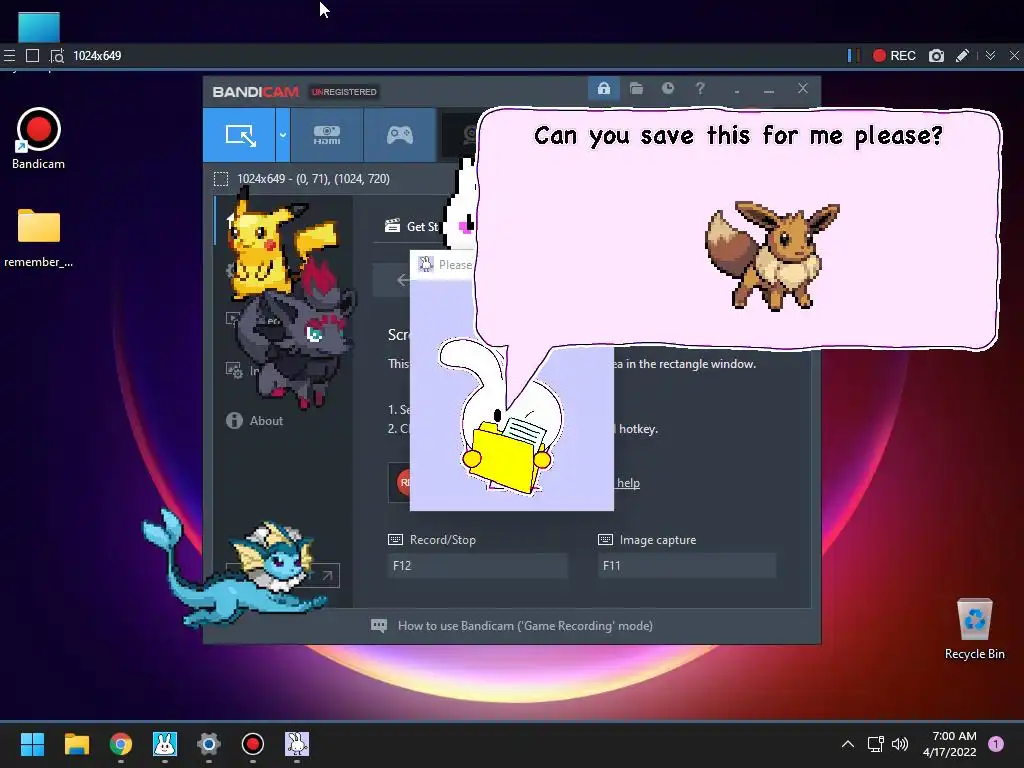Click the Record/Stop hotkey field F12
1024x768 pixels.
click(477, 566)
